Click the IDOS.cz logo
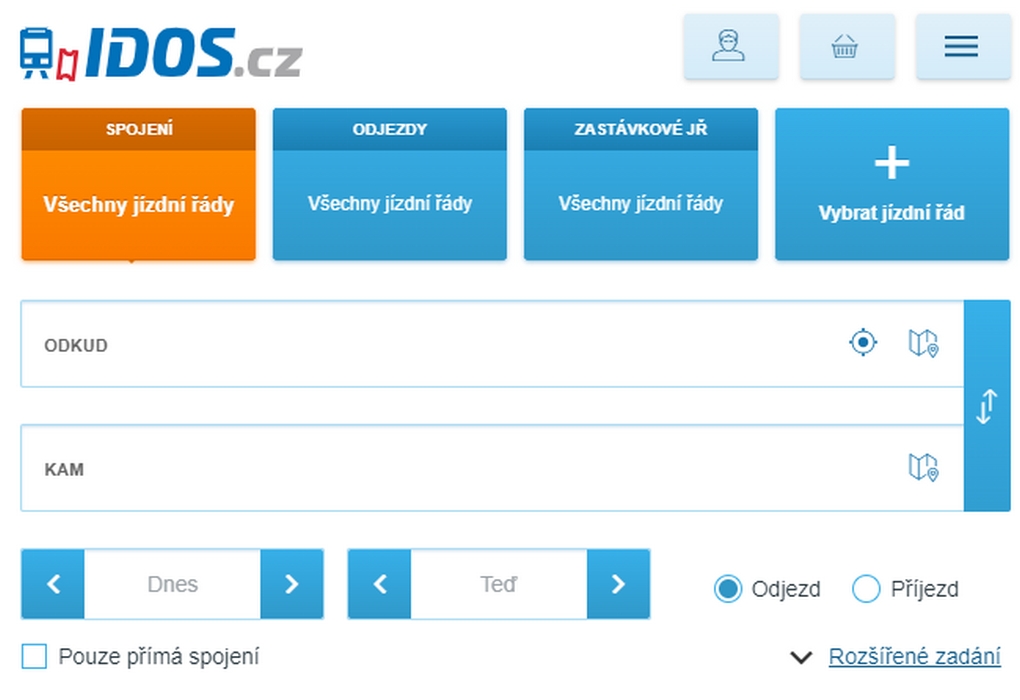The width and height of the screenshot is (1020, 700). (160, 52)
